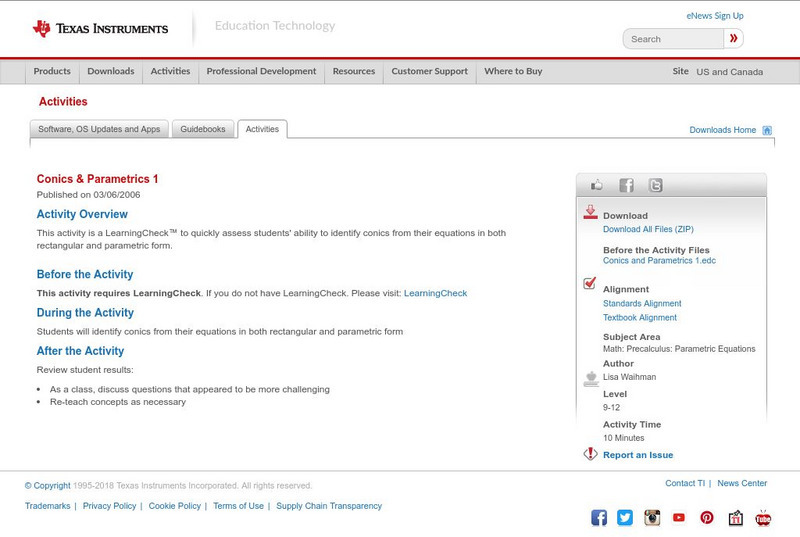Open the footer Facebook icon
The width and height of the screenshot is (800, 537).
pos(599,518)
